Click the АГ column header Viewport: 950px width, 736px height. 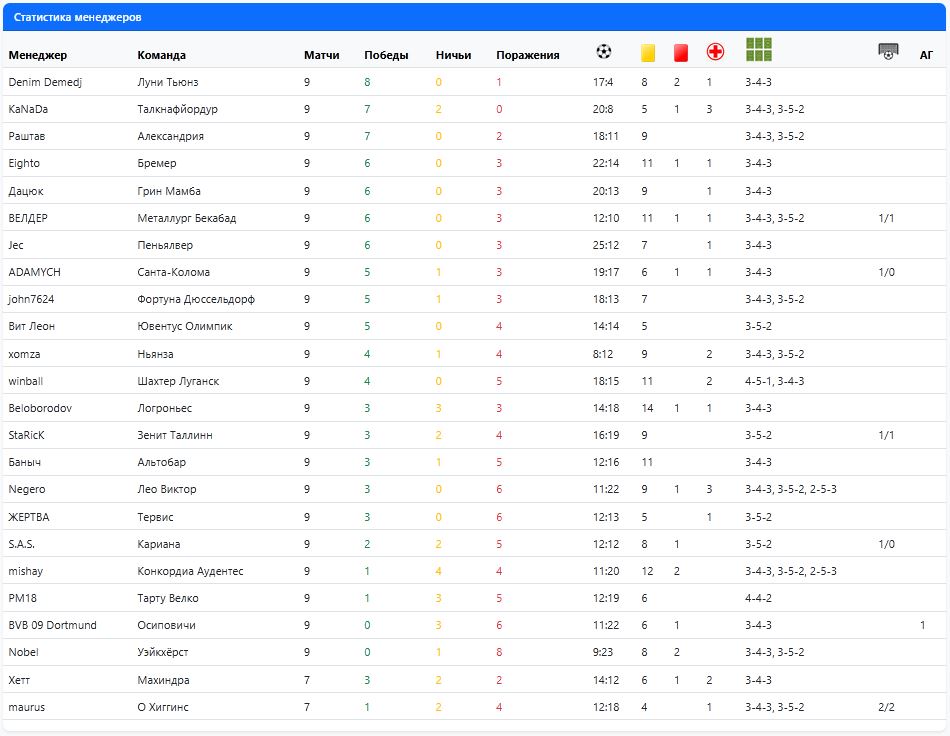click(x=926, y=55)
